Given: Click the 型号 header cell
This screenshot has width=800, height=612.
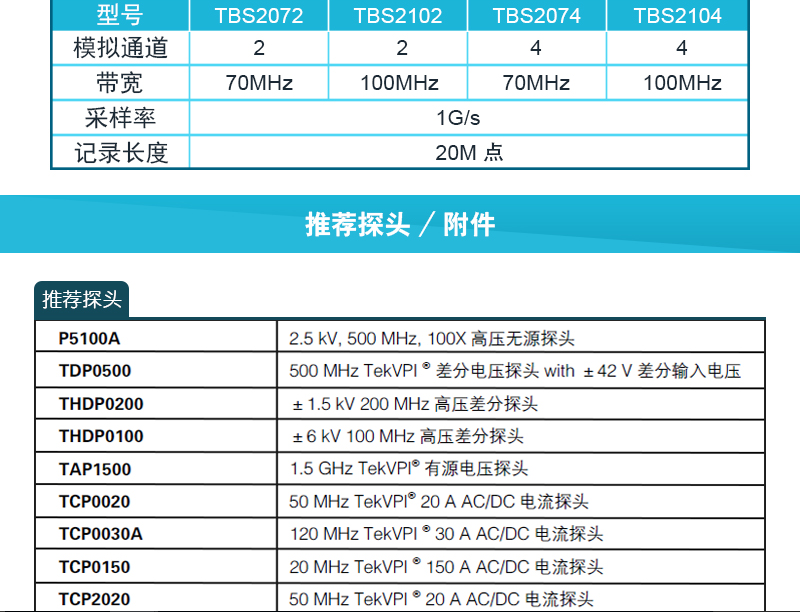Looking at the screenshot, I should 120,15.
